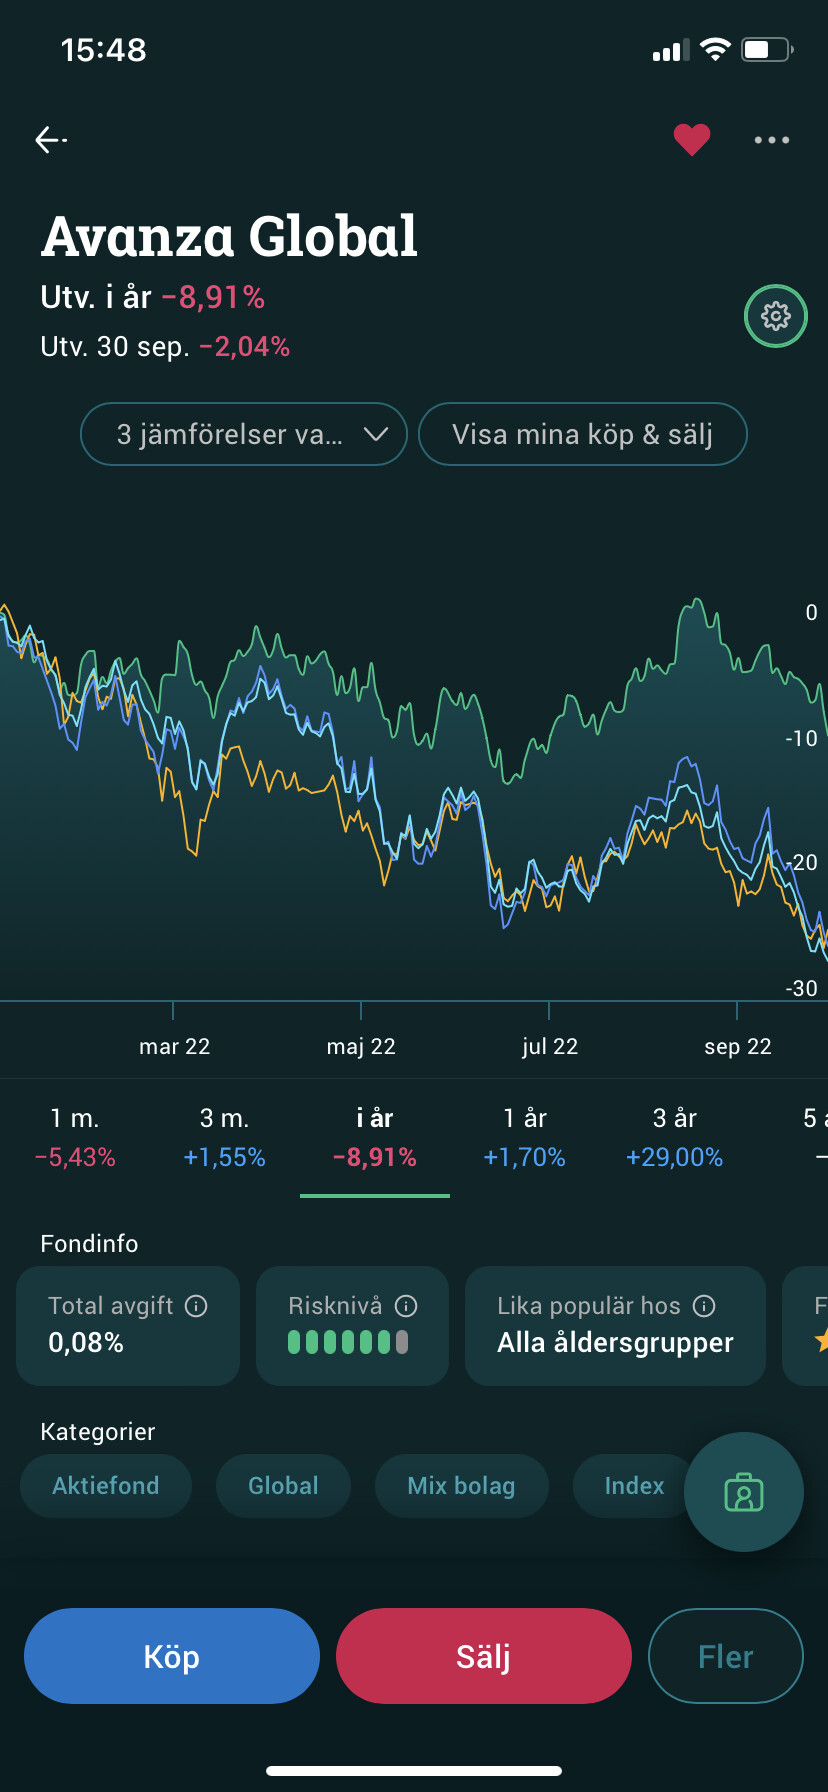828x1792 pixels.
Task: Select the '1 m.' period tab
Action: 75,1138
